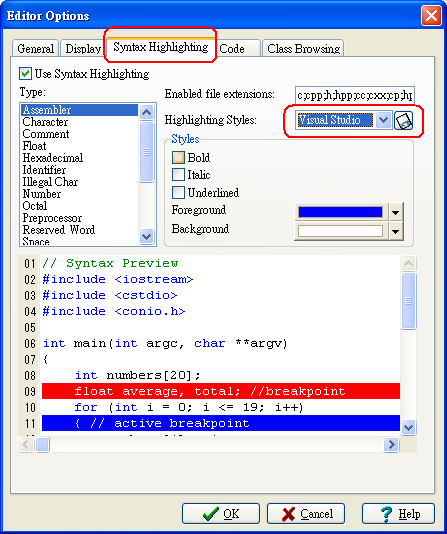Click the Enabled file extensions field
Screen dimensions: 447x534
point(355,95)
